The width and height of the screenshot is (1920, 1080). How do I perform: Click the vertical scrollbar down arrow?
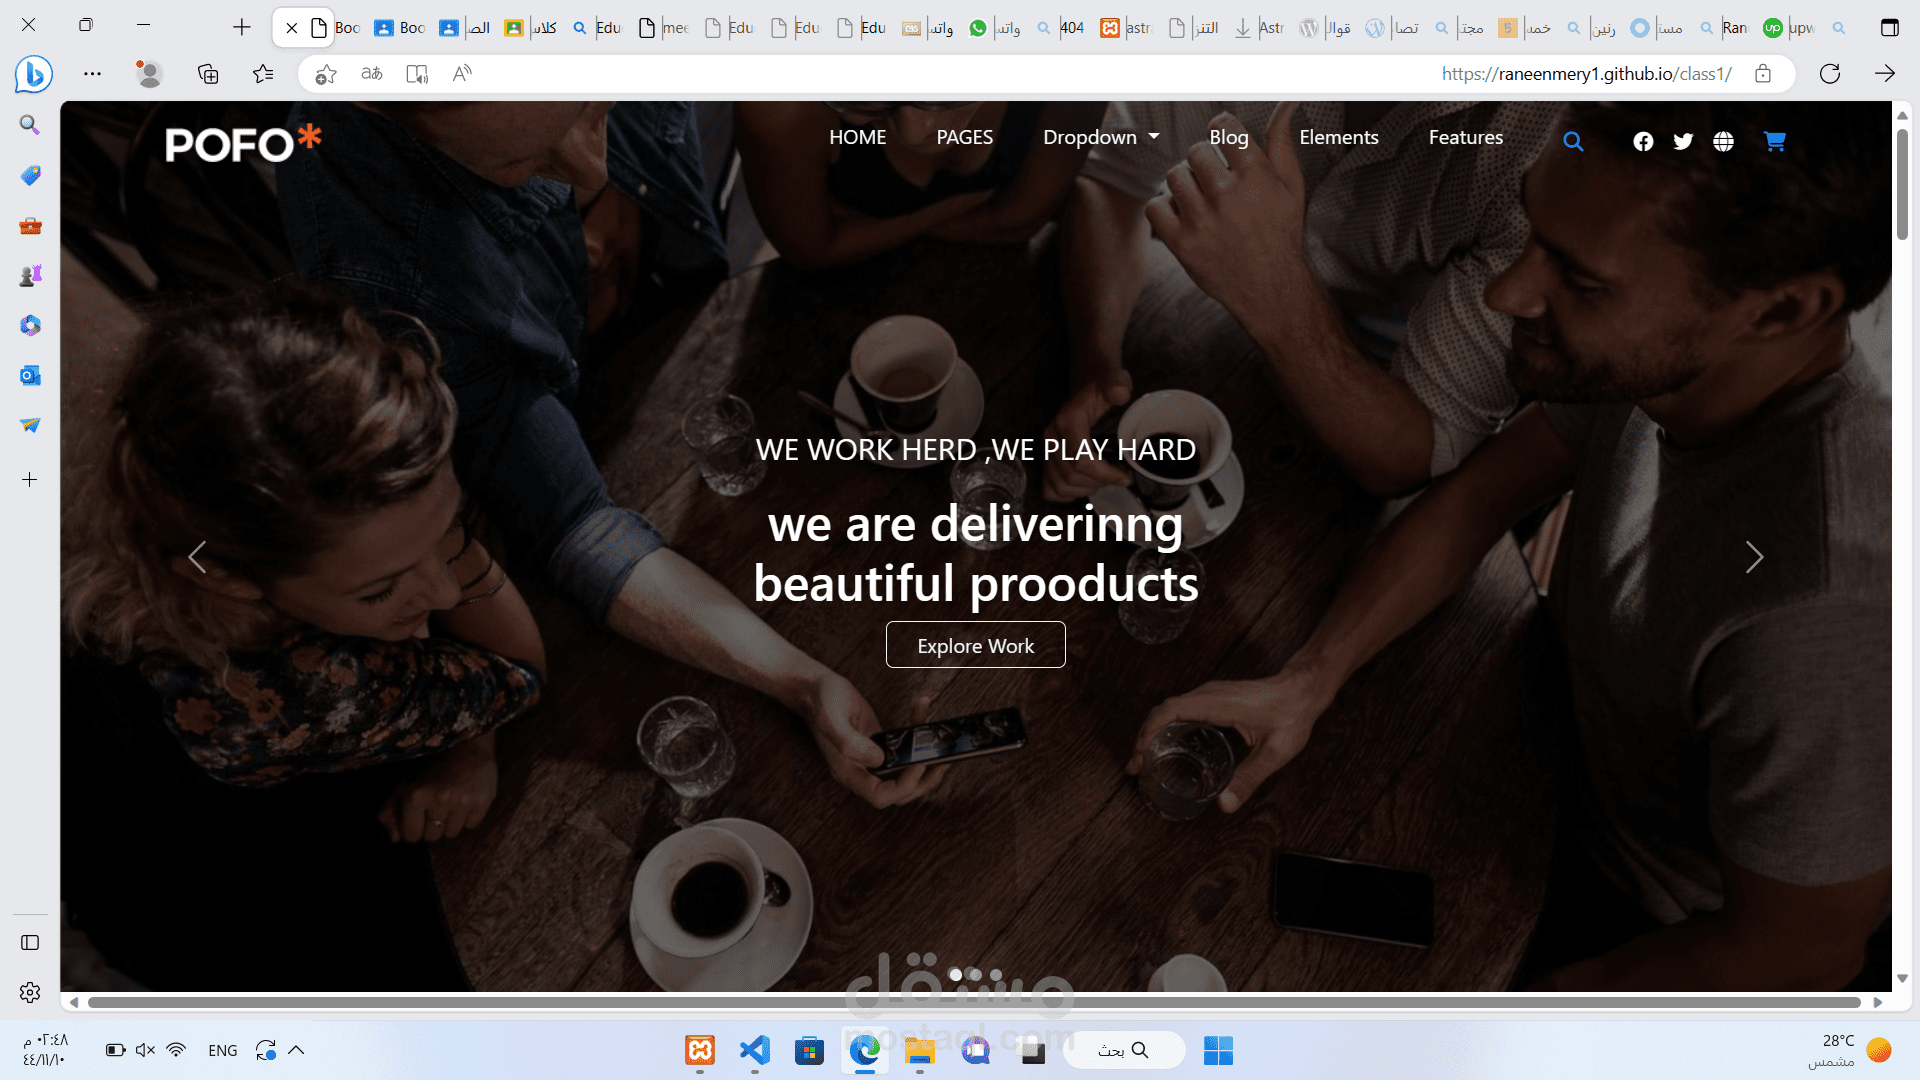(x=1902, y=979)
